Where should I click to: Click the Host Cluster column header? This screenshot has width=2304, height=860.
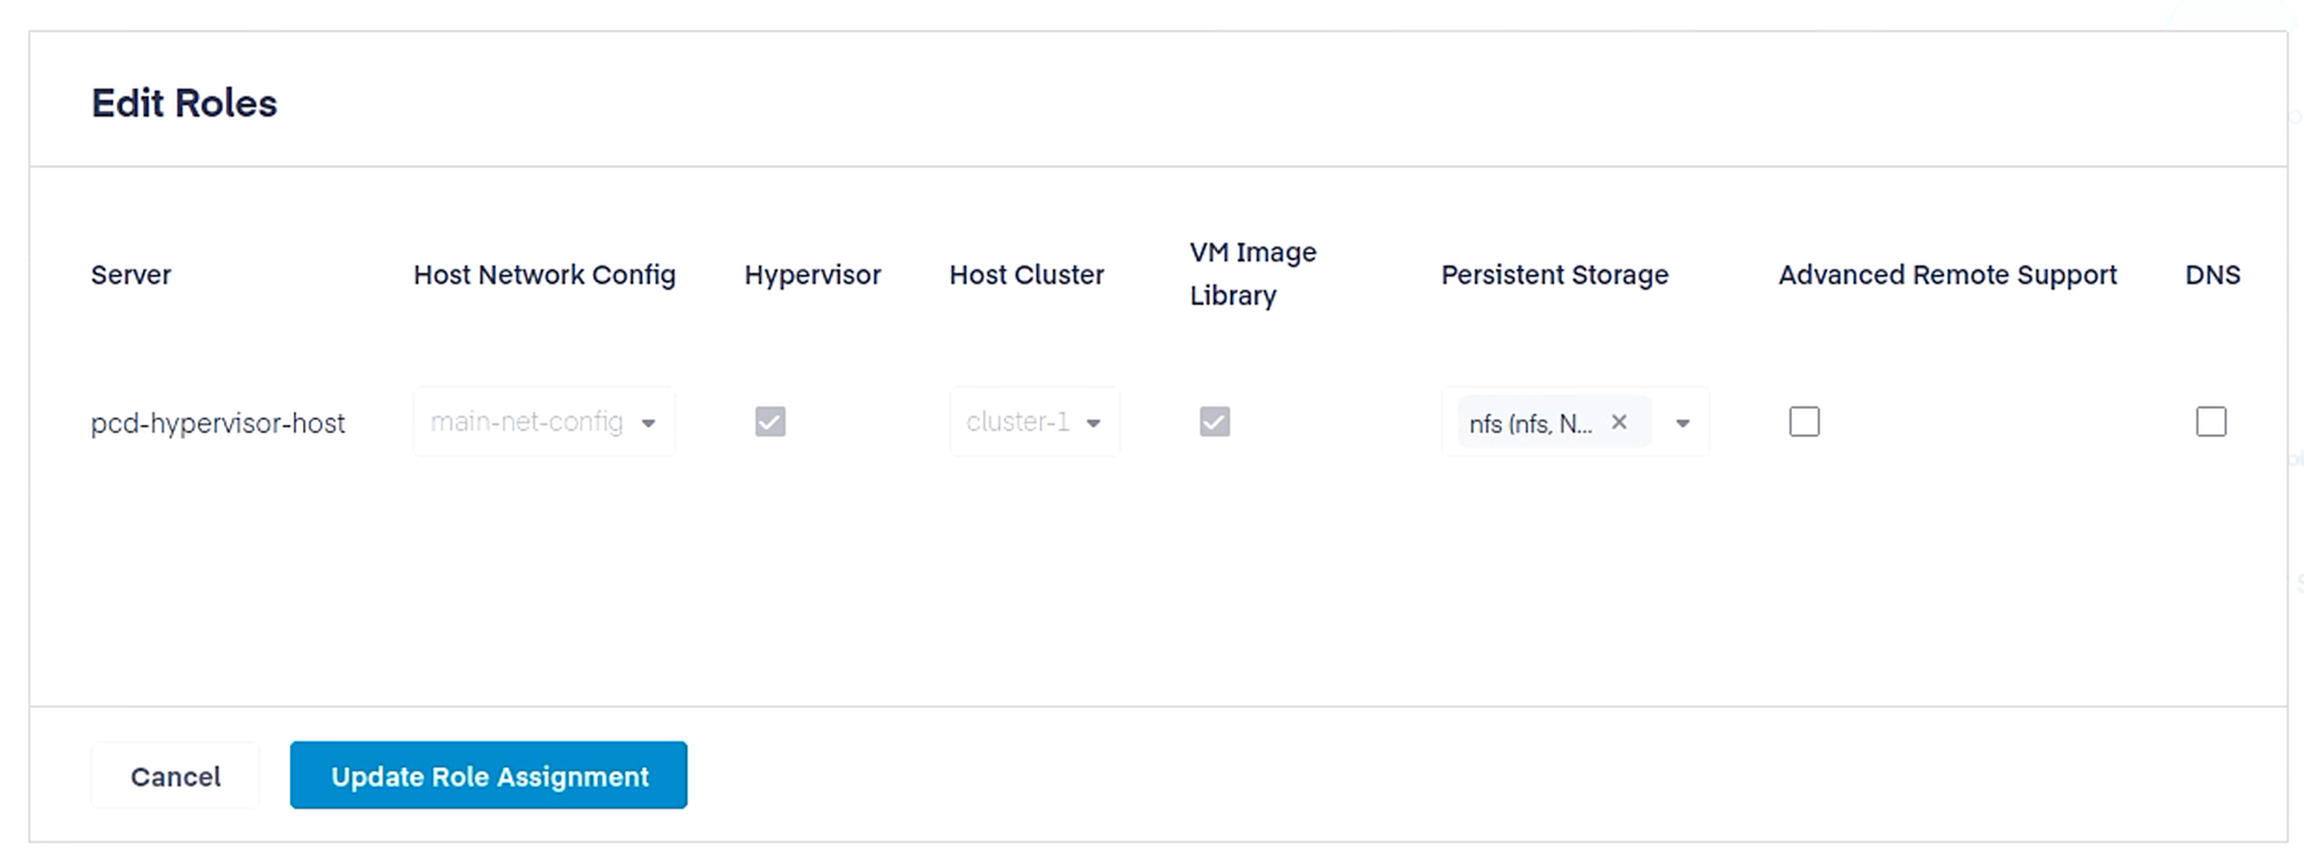tap(1026, 274)
